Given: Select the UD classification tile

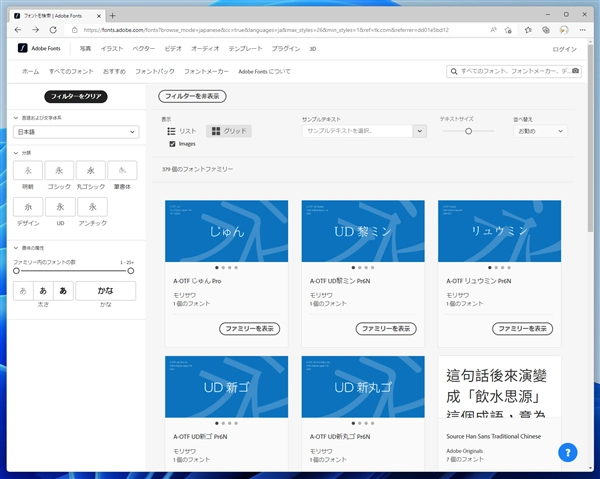Looking at the screenshot, I should coord(60,207).
